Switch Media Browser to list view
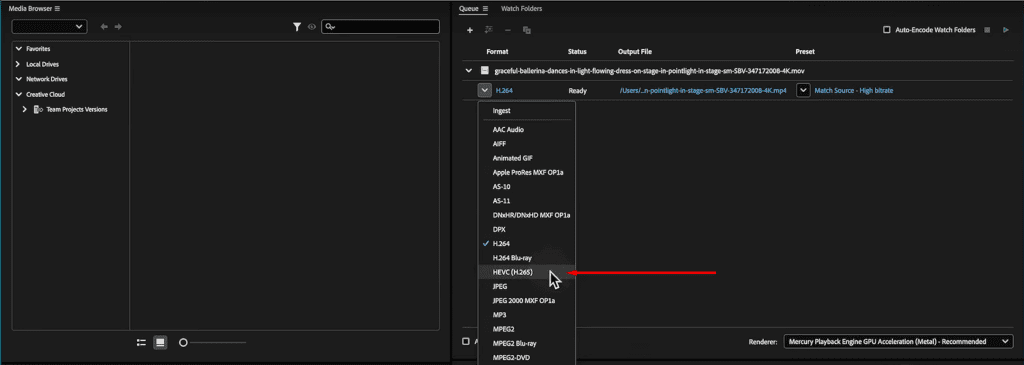Screen dimensions: 1024x365 141,342
